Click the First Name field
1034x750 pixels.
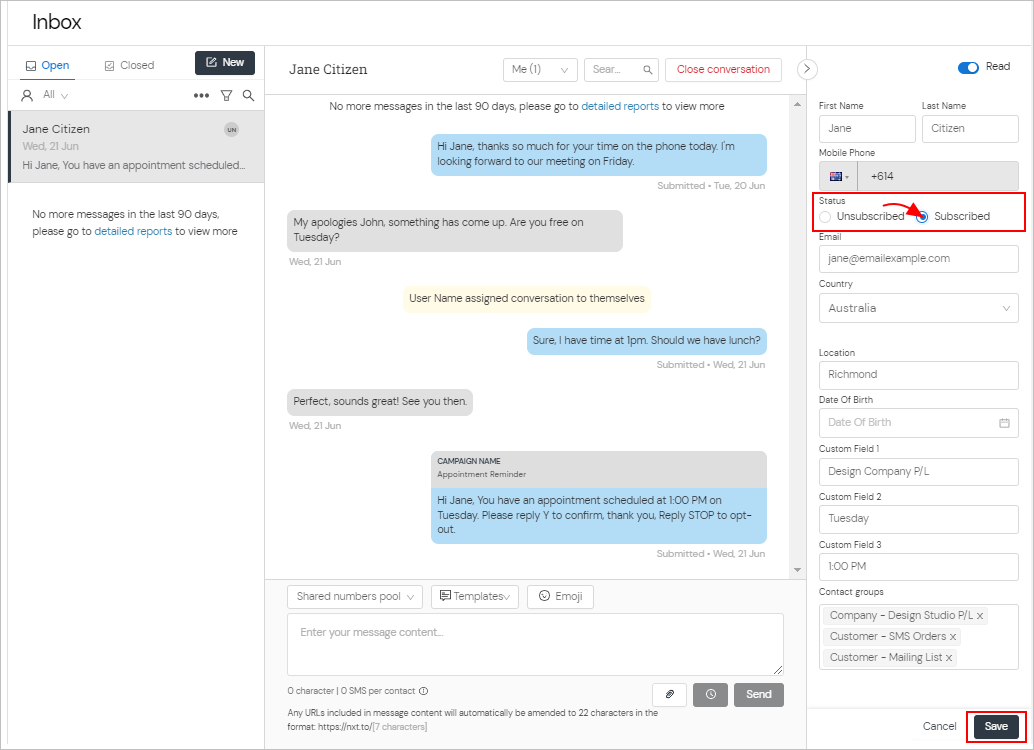tap(867, 129)
